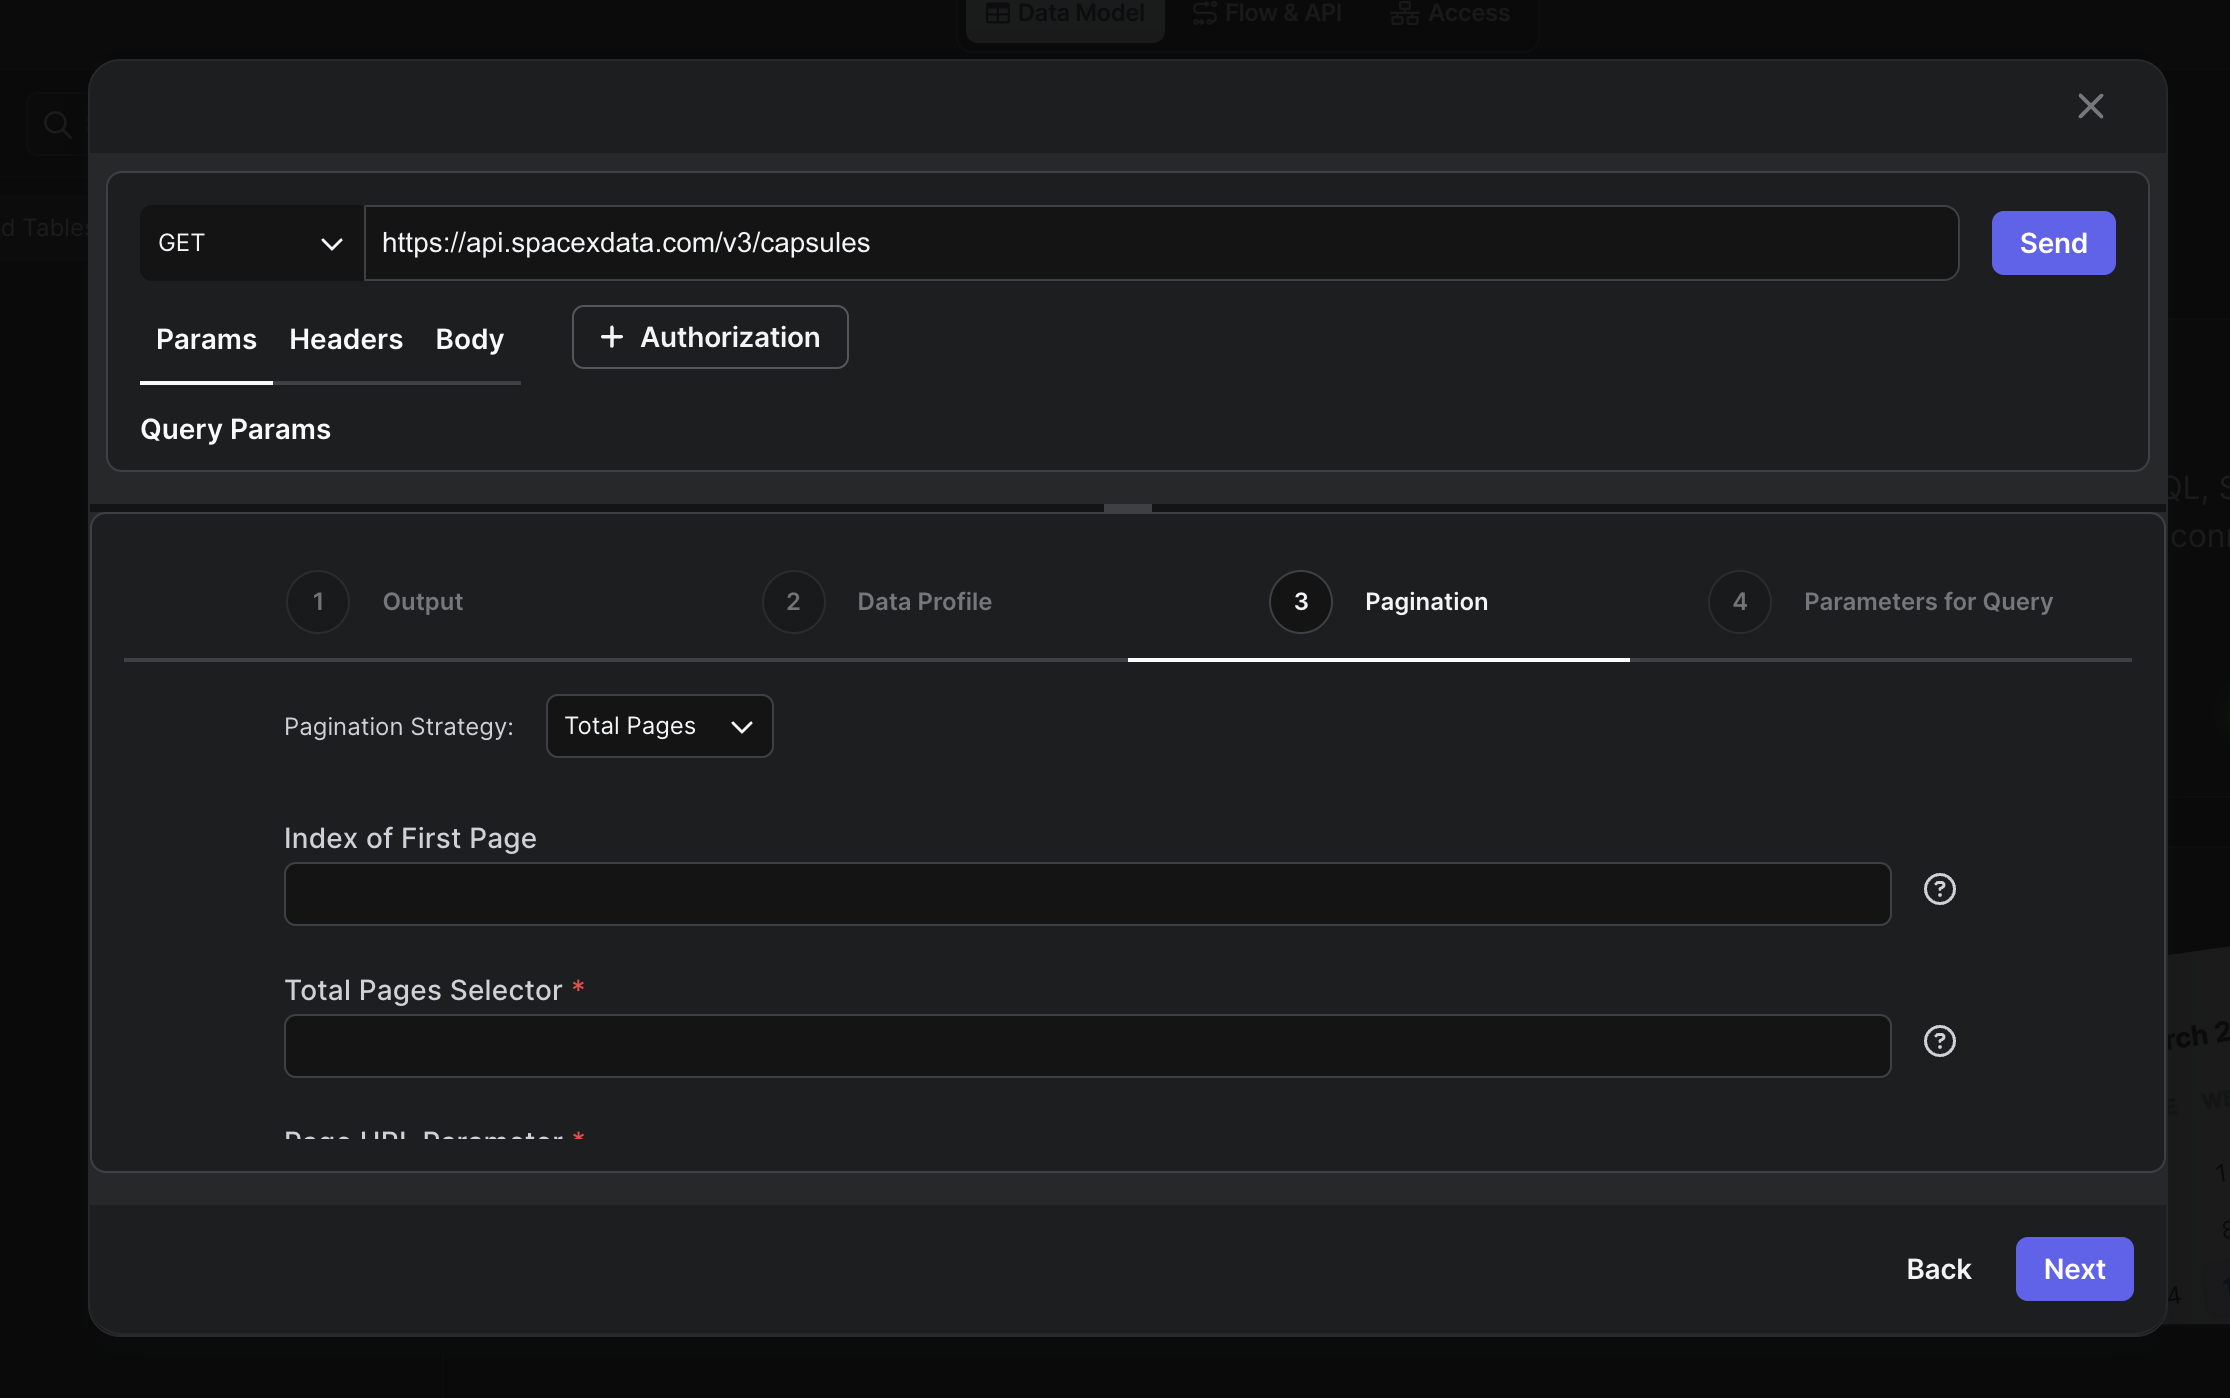Go to step 4 Parameters for Query
The height and width of the screenshot is (1398, 2230).
[1880, 601]
